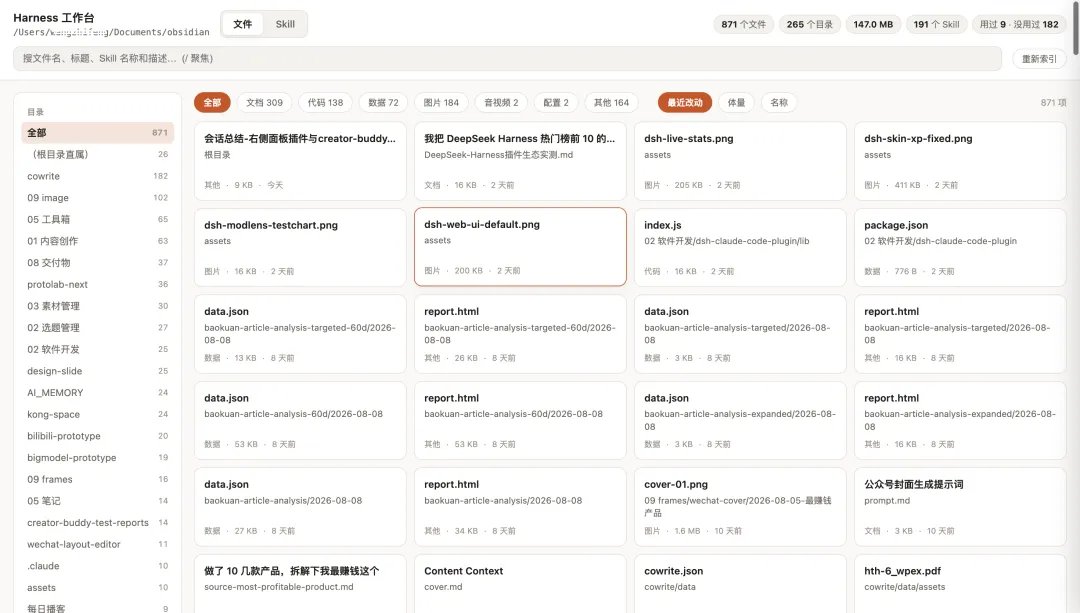Filter by 其他 164

[x=611, y=103]
